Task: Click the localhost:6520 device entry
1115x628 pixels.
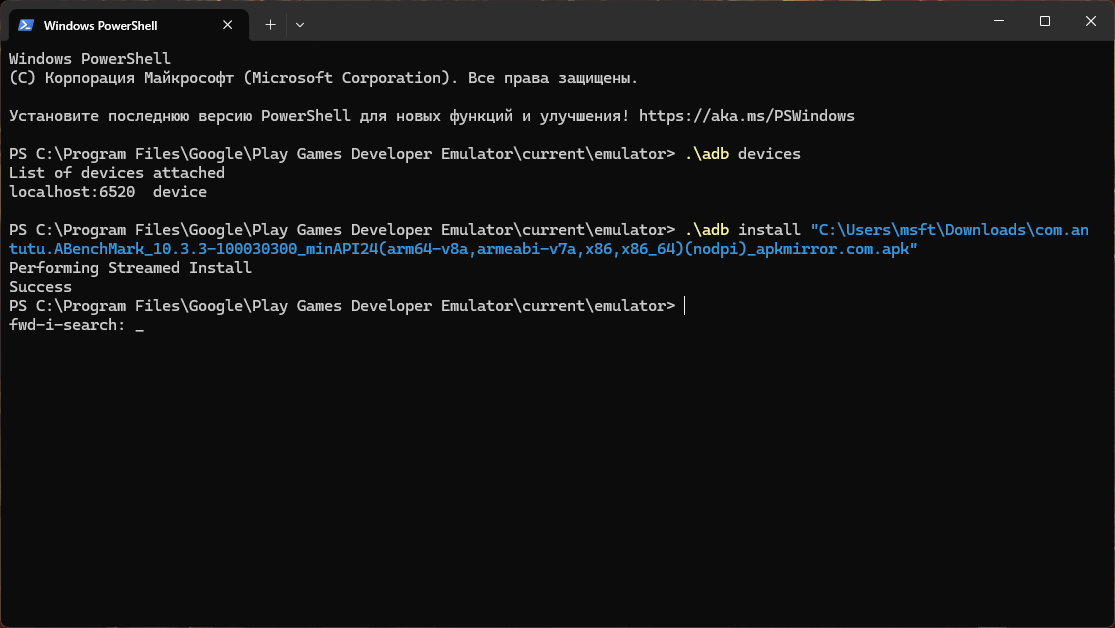Action: point(66,192)
